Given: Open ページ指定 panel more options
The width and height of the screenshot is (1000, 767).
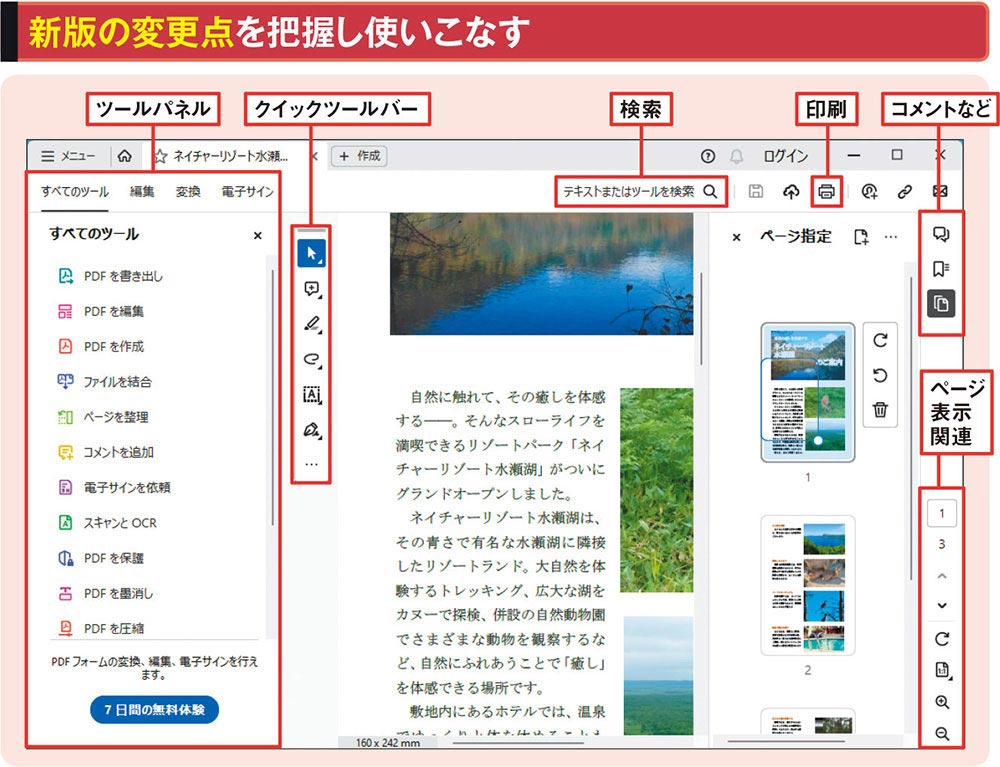Looking at the screenshot, I should tap(891, 237).
